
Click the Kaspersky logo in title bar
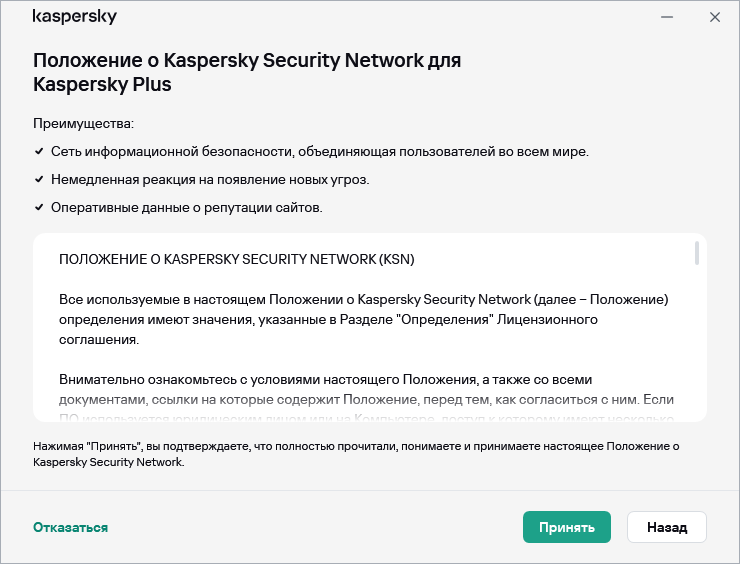tap(74, 18)
